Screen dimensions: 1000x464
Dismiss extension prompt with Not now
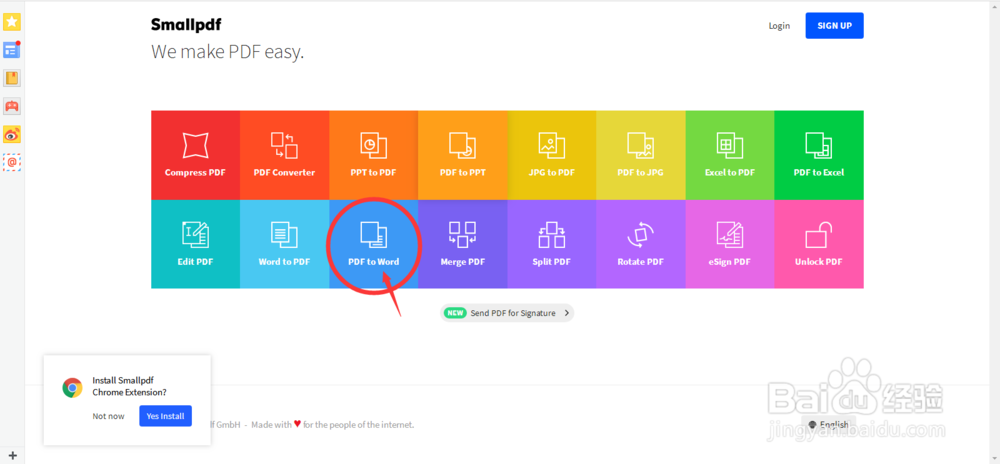tap(108, 416)
